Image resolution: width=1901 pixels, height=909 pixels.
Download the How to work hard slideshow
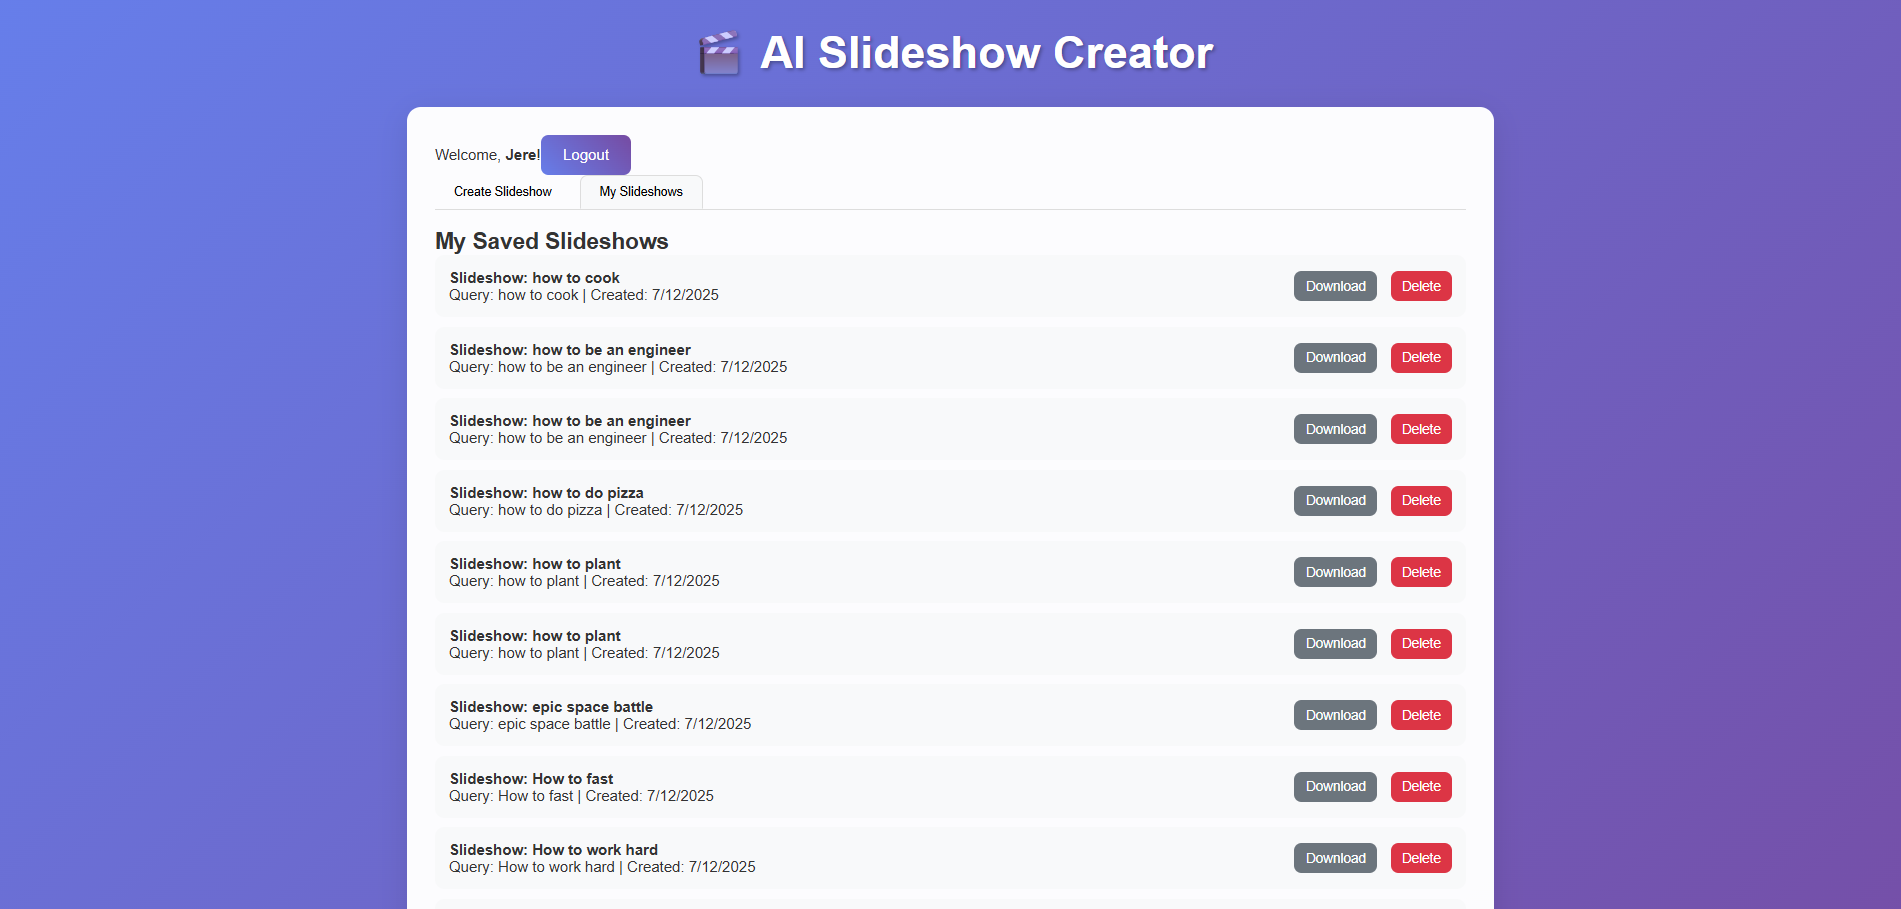[x=1335, y=858]
